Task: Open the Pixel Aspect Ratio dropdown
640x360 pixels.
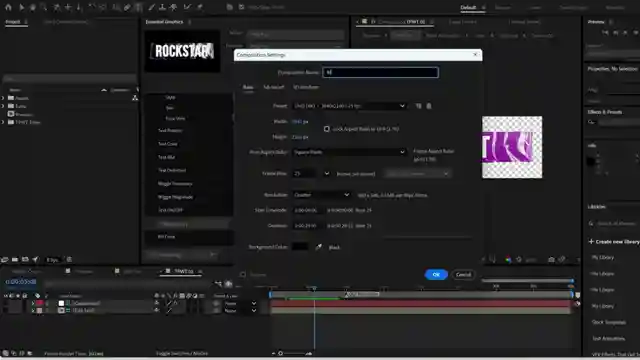Action: [x=349, y=152]
